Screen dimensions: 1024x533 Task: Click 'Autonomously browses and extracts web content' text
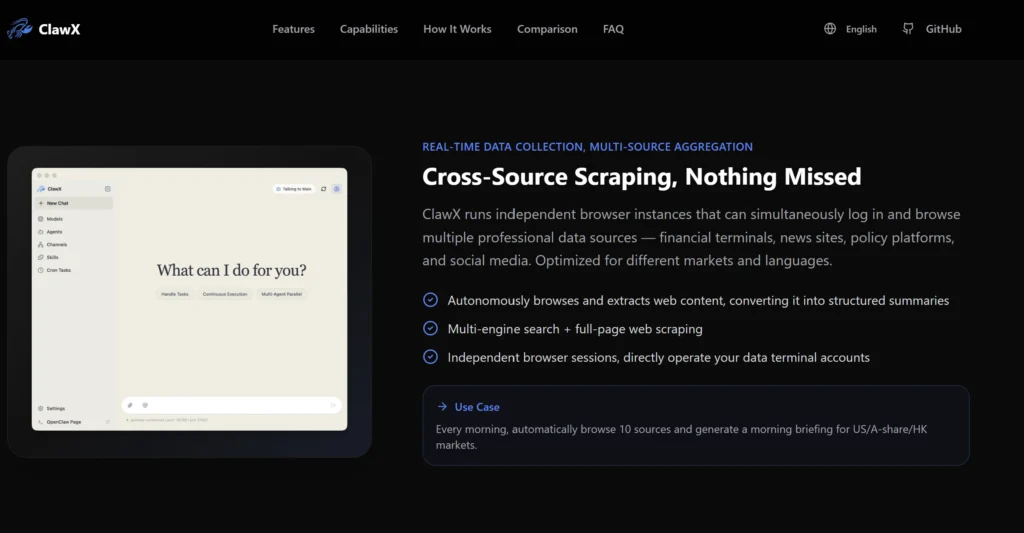698,300
